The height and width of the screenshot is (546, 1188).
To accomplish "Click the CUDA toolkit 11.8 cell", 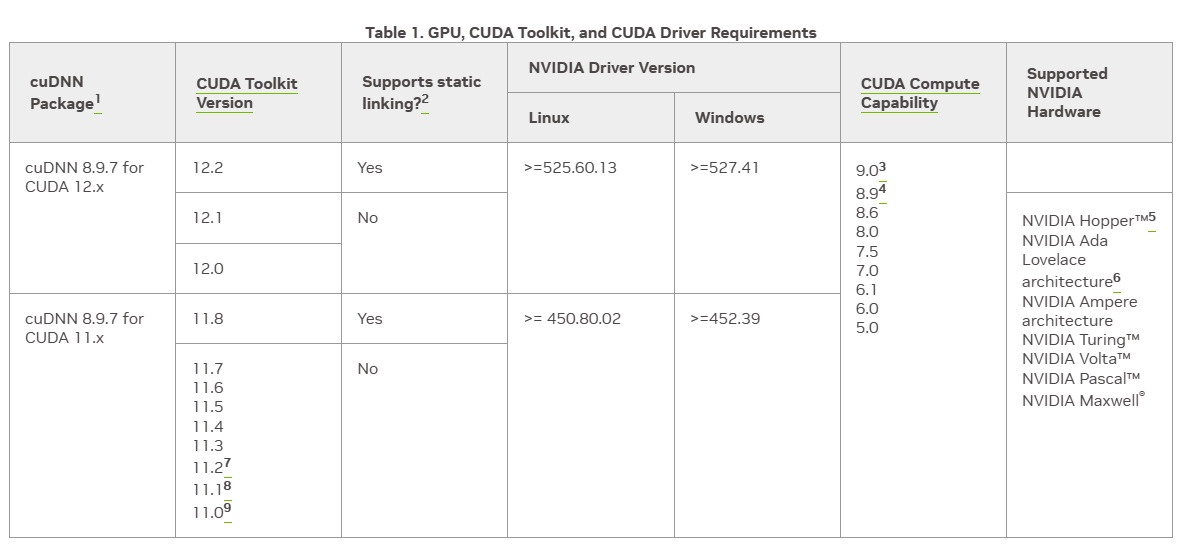I will tap(258, 318).
